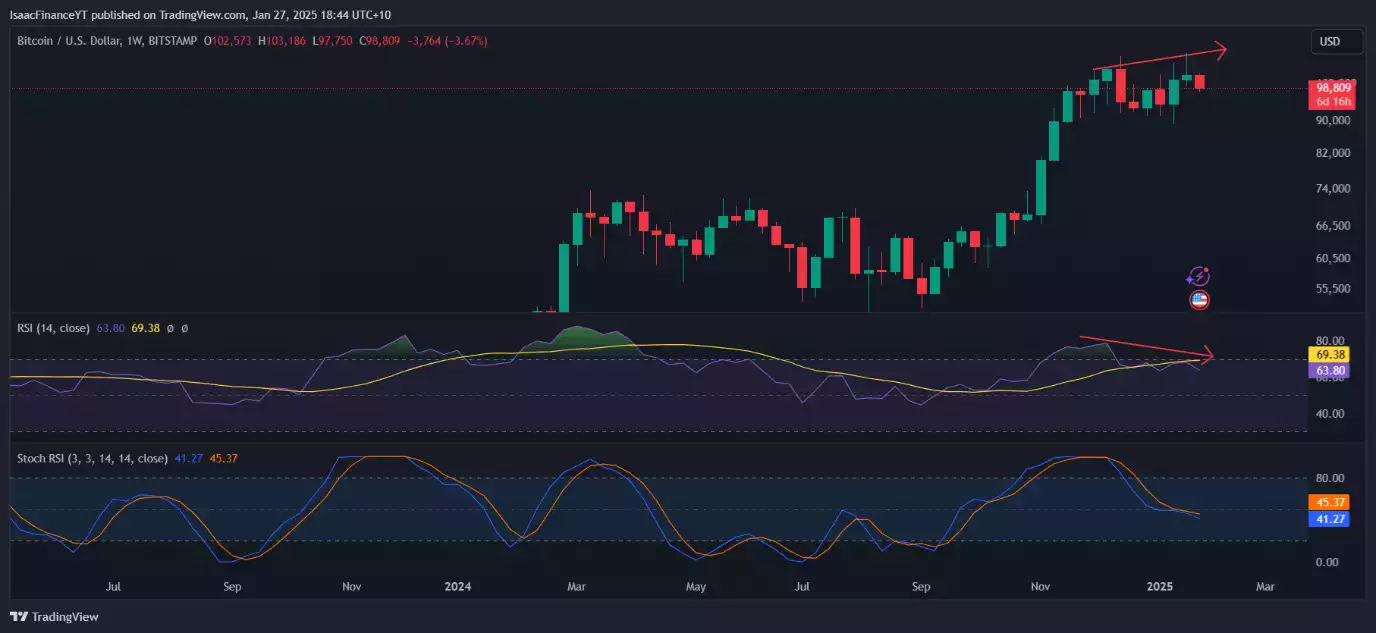Viewport: 1376px width, 633px height.
Task: Click the blue 41.27 Stoch RSI label
Action: [1329, 518]
